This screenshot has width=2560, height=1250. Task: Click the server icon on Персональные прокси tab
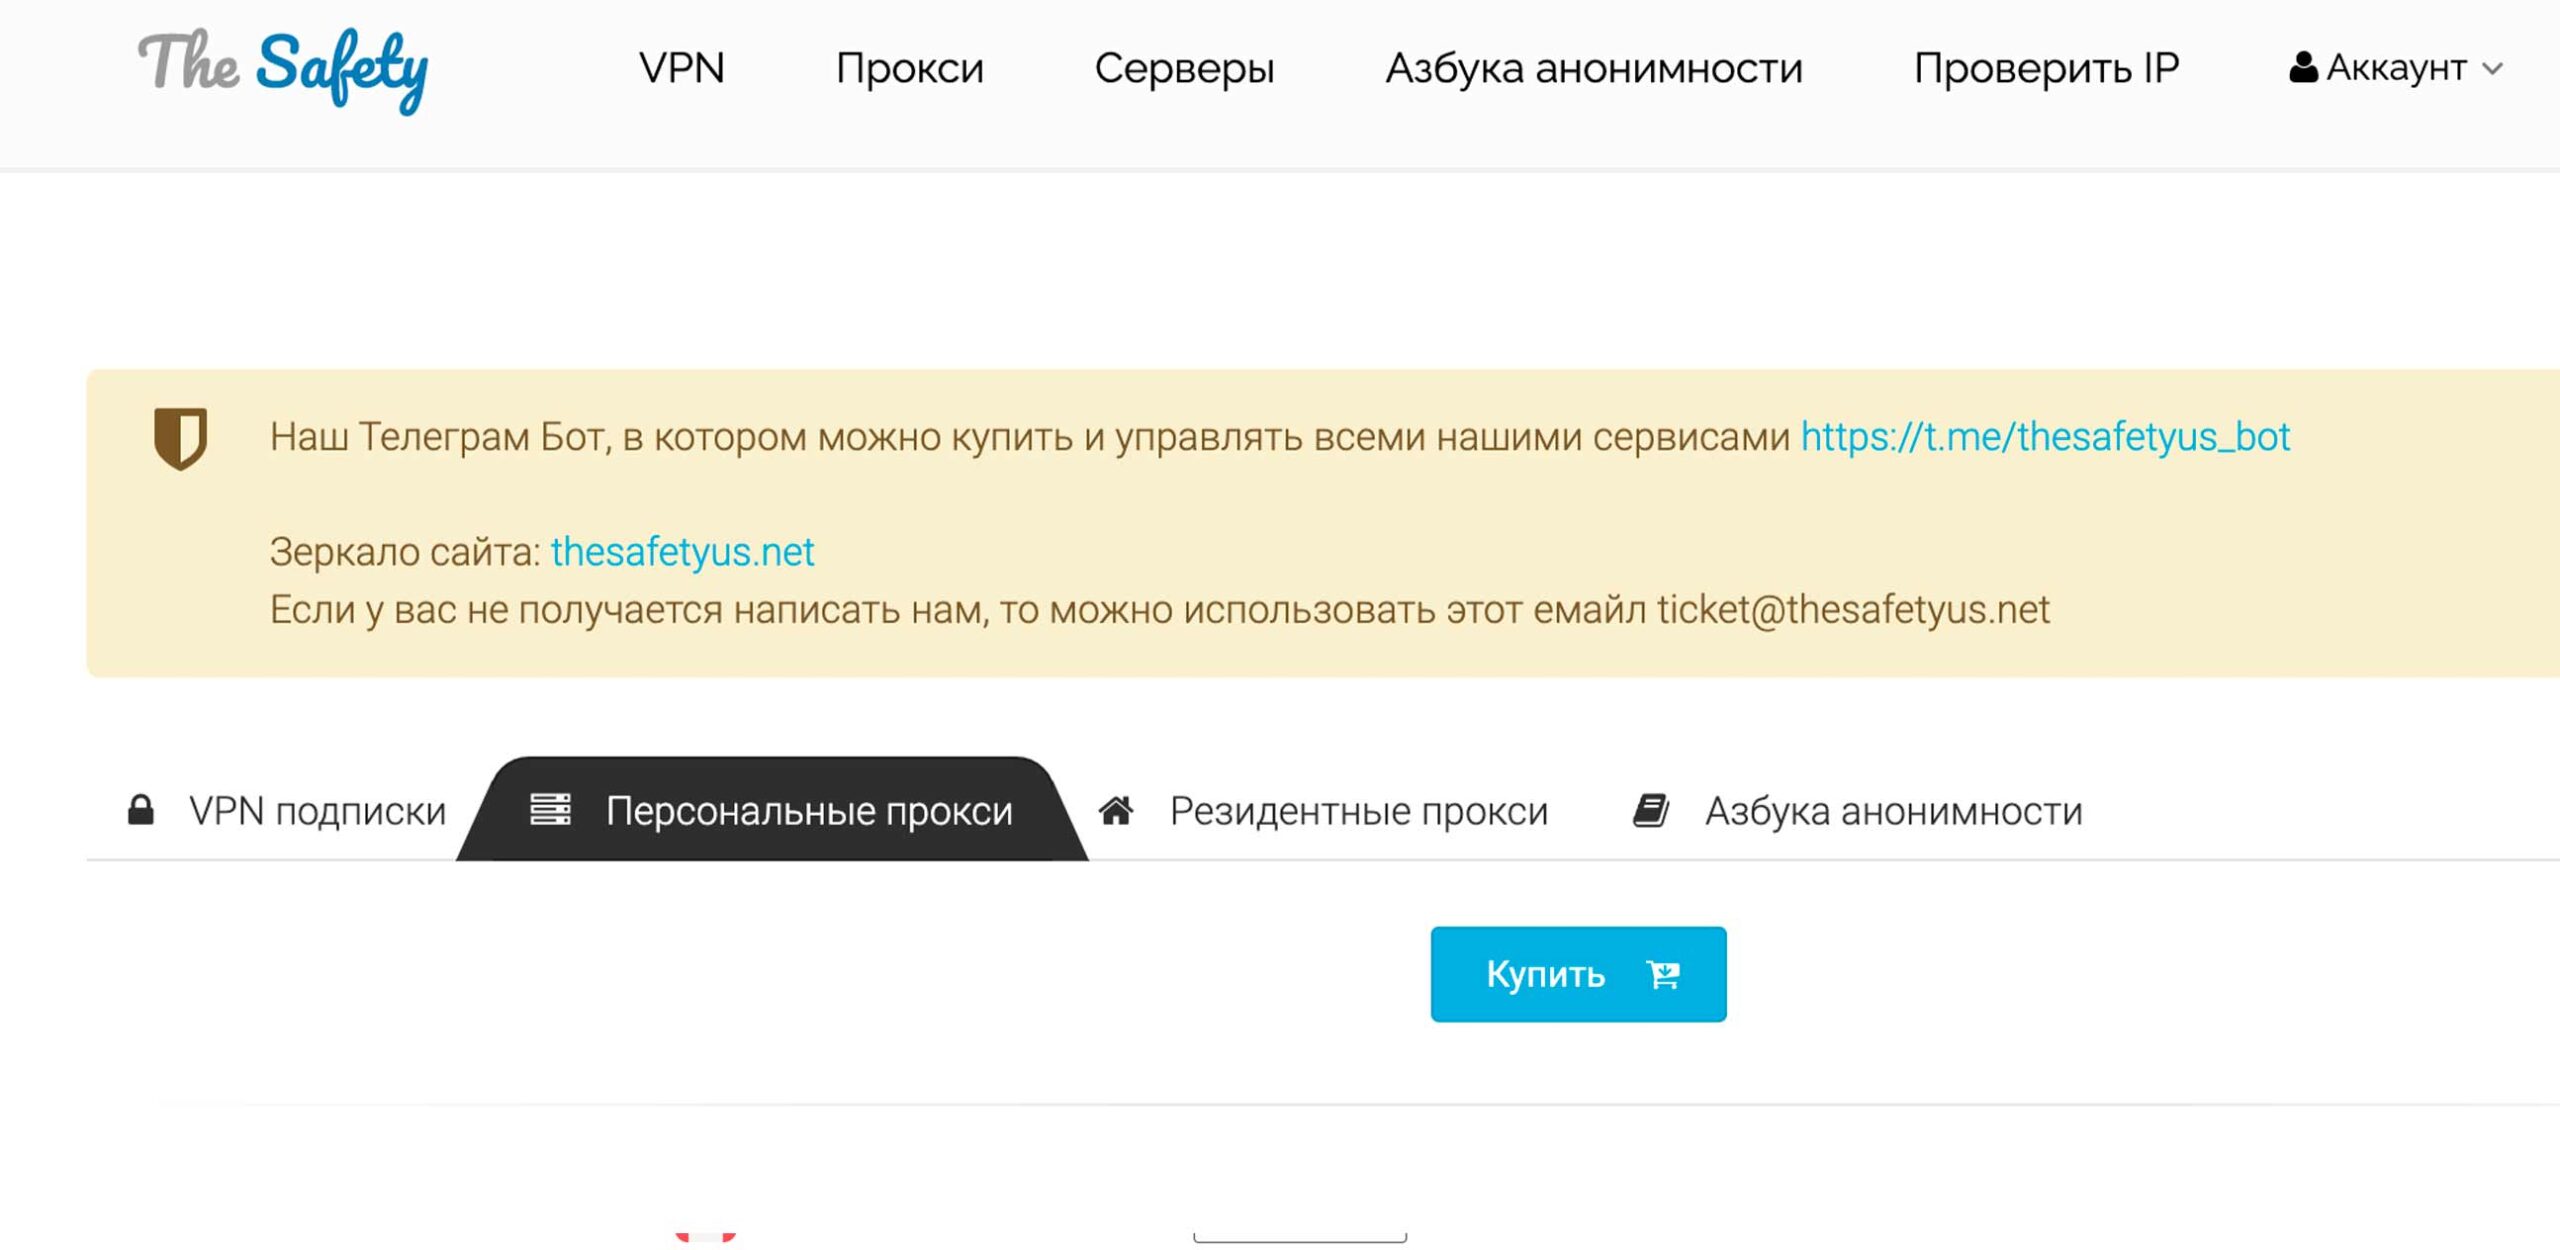(x=550, y=809)
